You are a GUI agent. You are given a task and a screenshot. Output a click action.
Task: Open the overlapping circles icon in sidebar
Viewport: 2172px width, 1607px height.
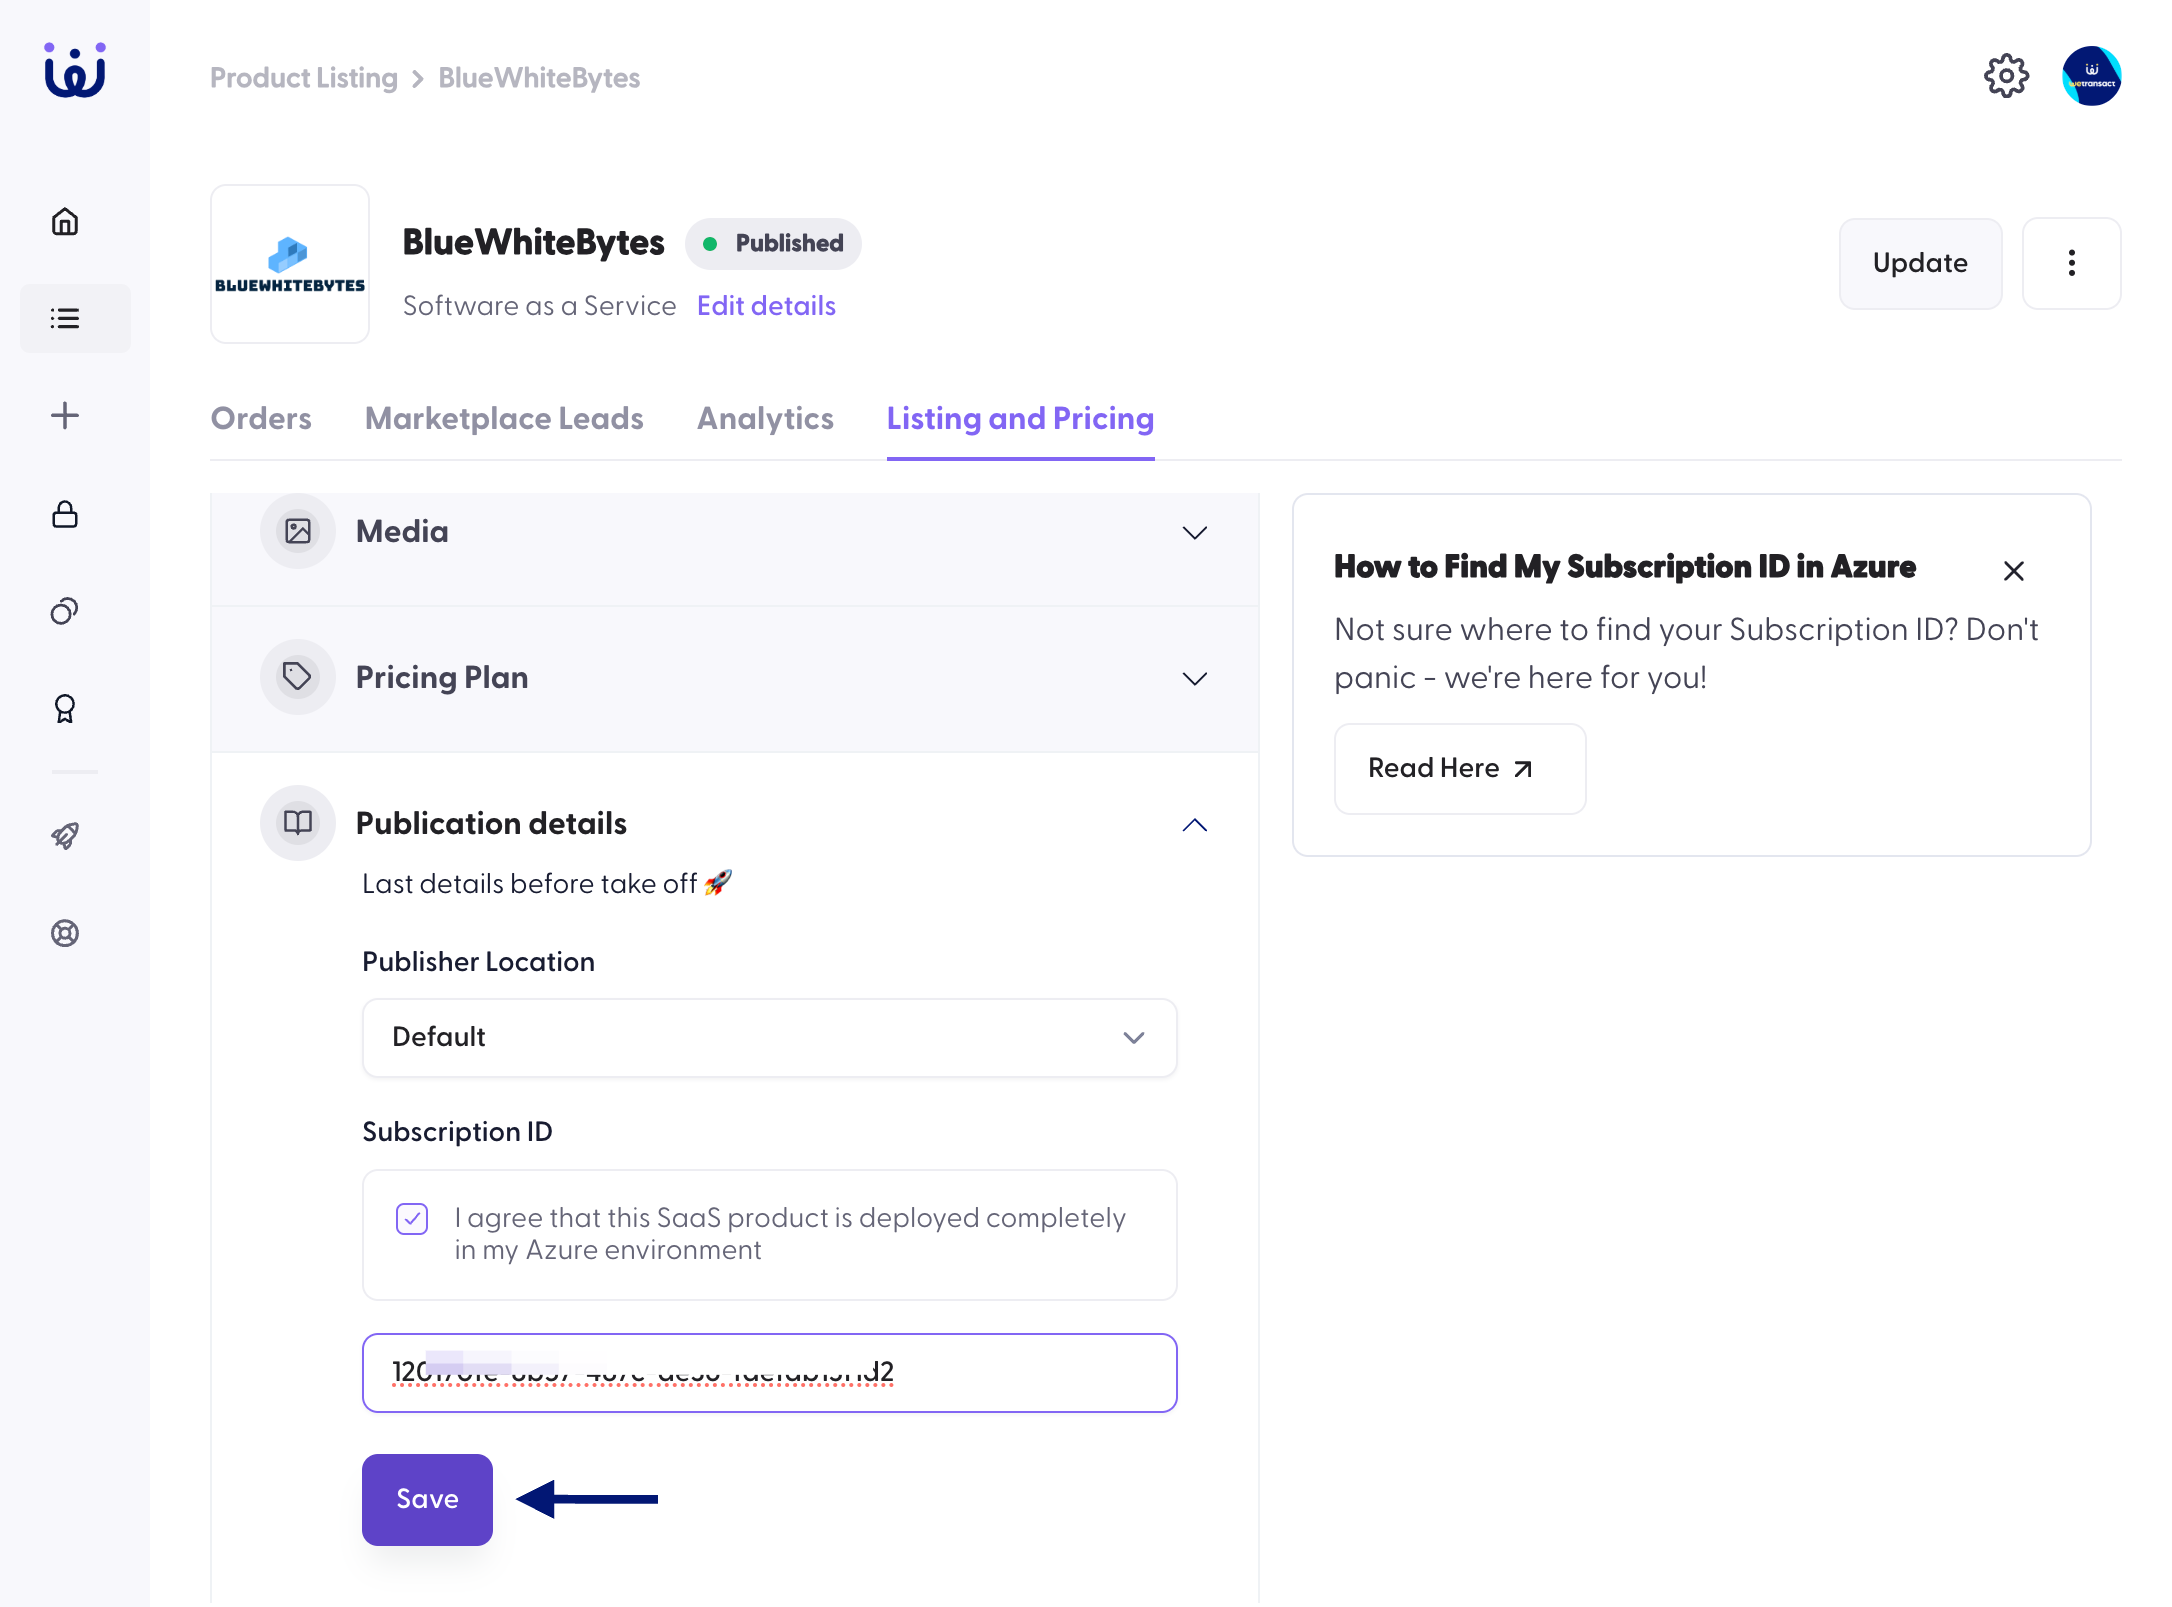coord(65,611)
